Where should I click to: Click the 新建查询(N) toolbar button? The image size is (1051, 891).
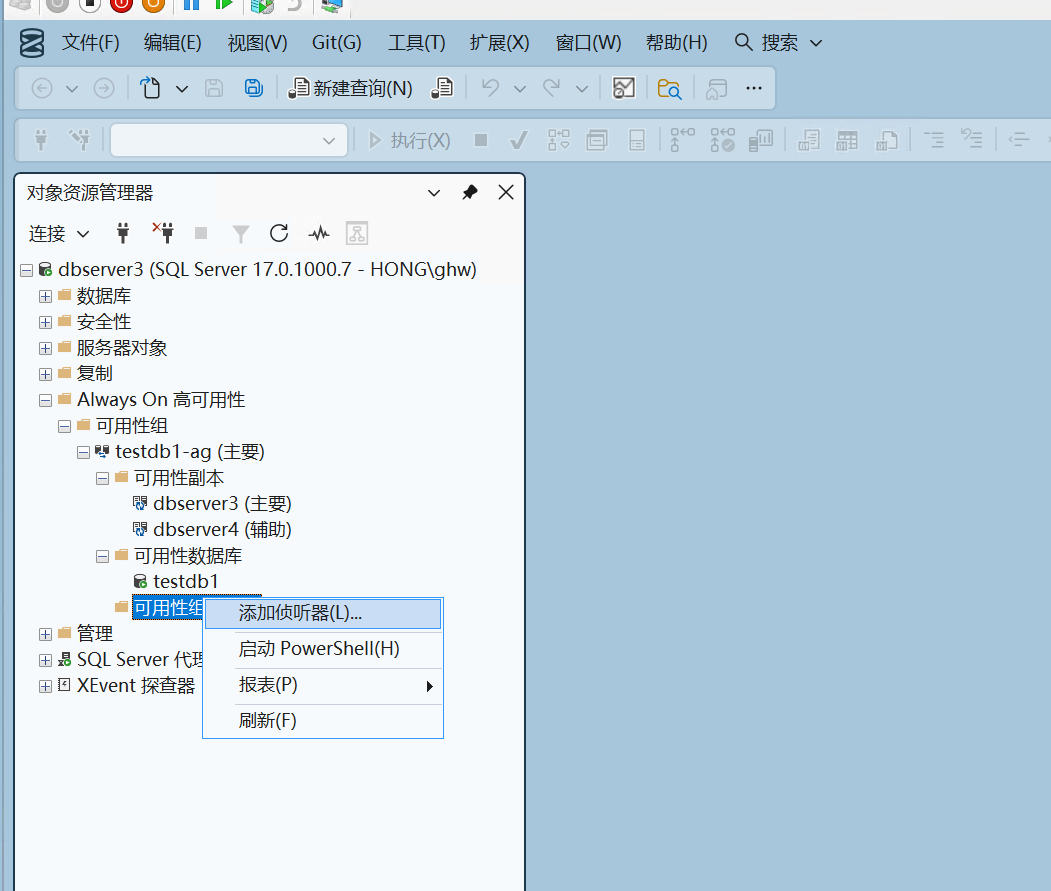tap(351, 88)
